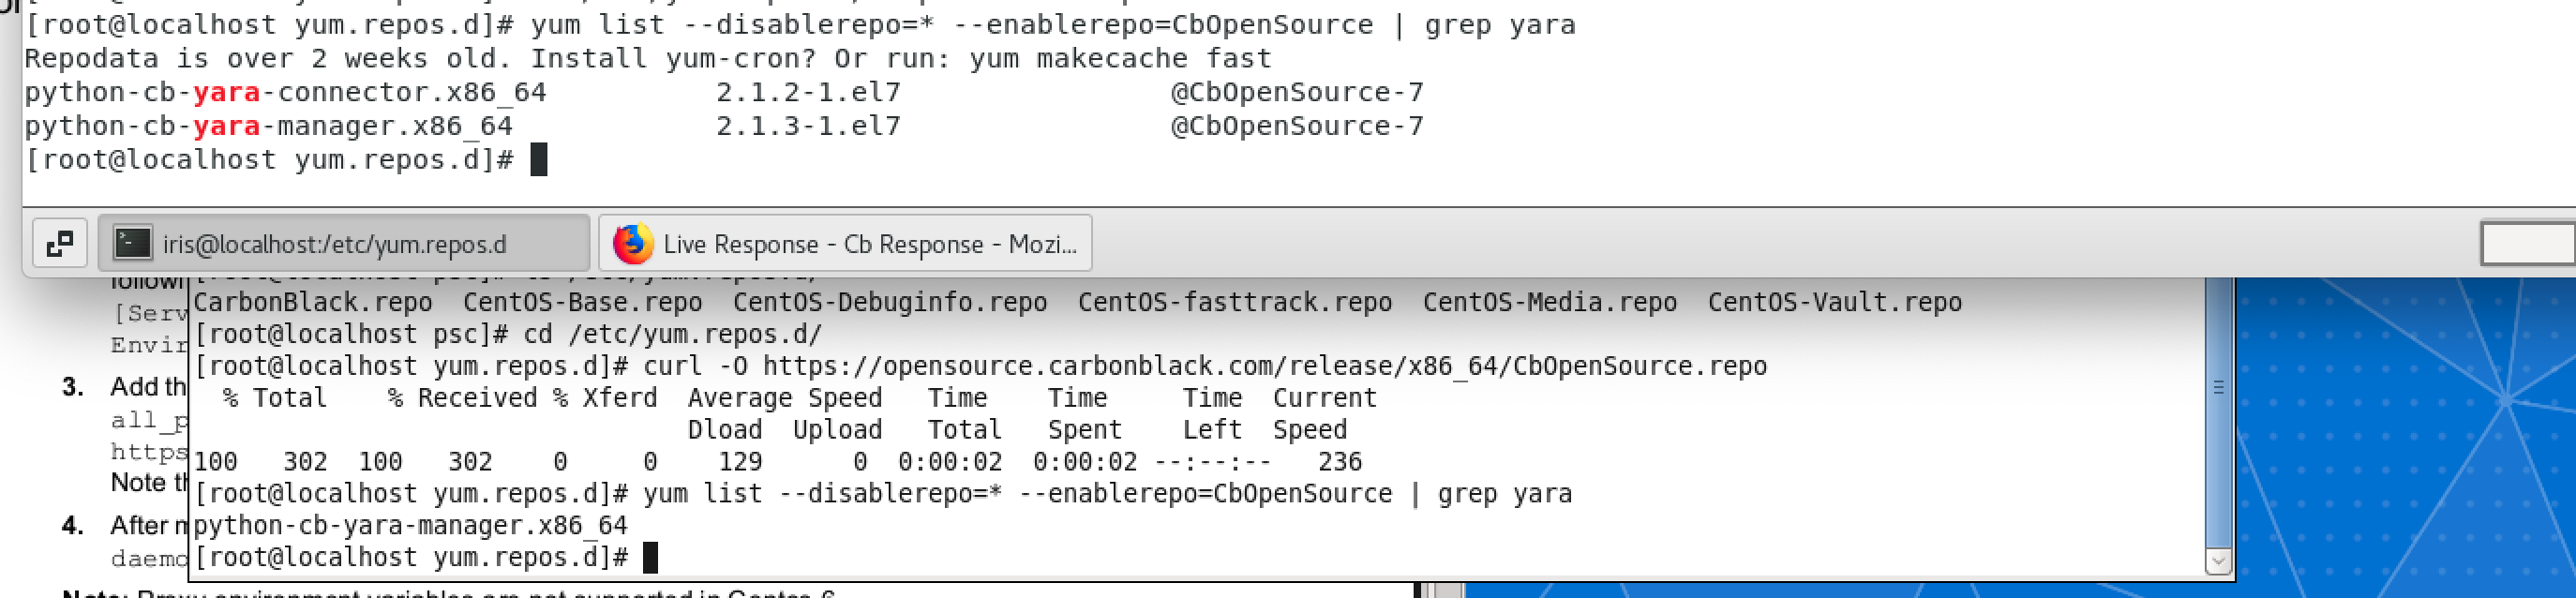Click the workspace switcher box in the panel
The image size is (2576, 598).
[x=2526, y=243]
